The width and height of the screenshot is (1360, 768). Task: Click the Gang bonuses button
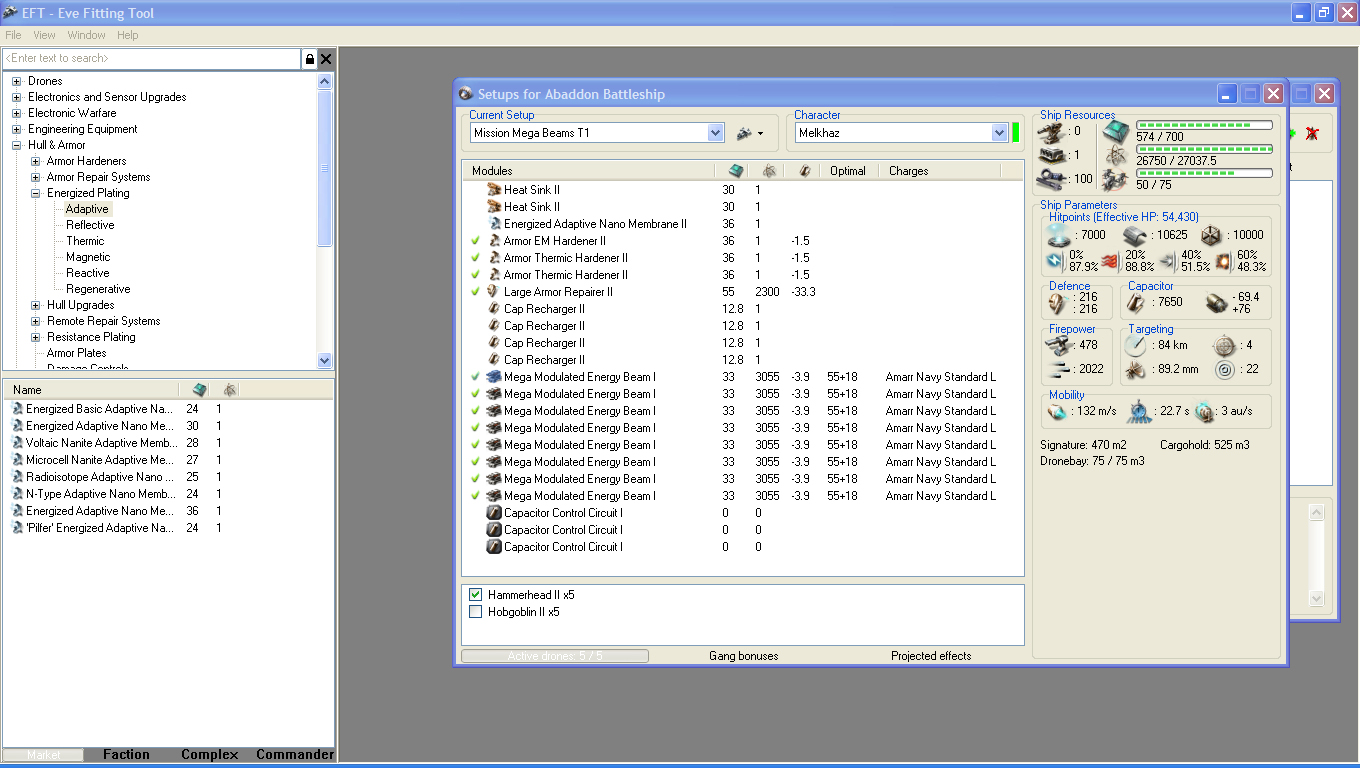point(744,656)
